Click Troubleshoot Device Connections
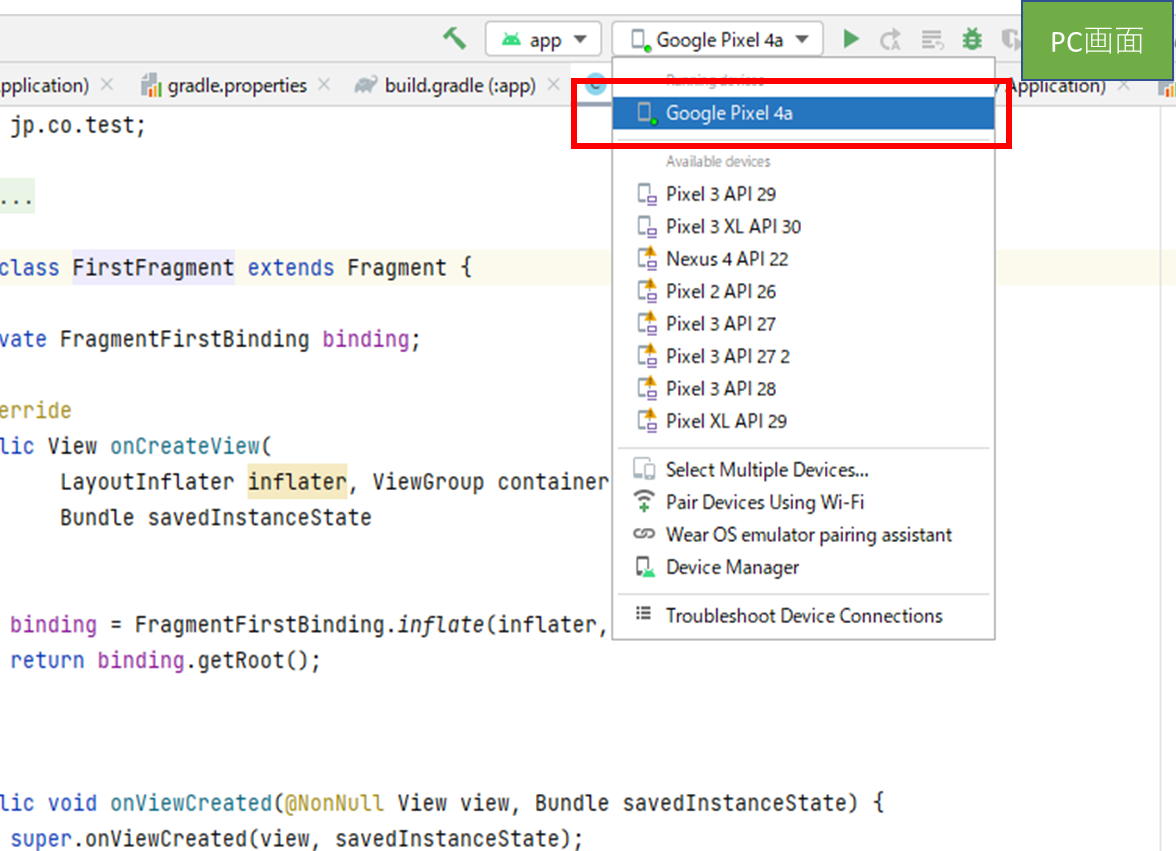Image resolution: width=1176 pixels, height=851 pixels. click(803, 616)
